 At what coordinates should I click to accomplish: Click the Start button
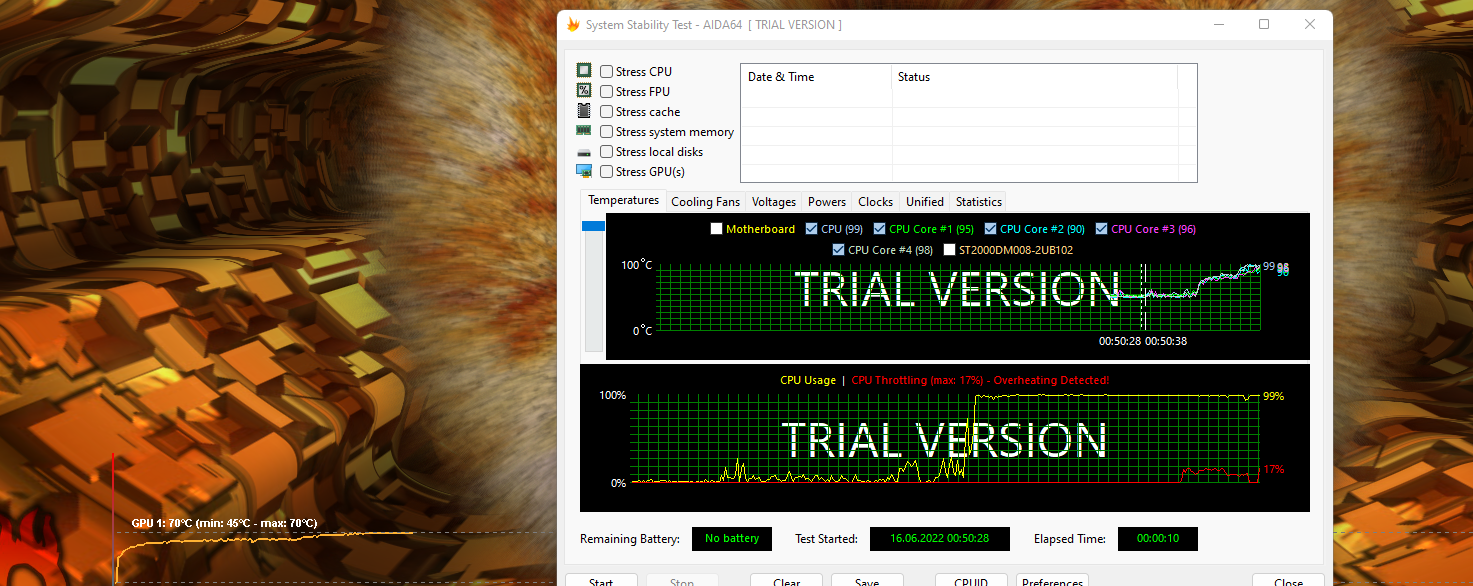point(601,580)
